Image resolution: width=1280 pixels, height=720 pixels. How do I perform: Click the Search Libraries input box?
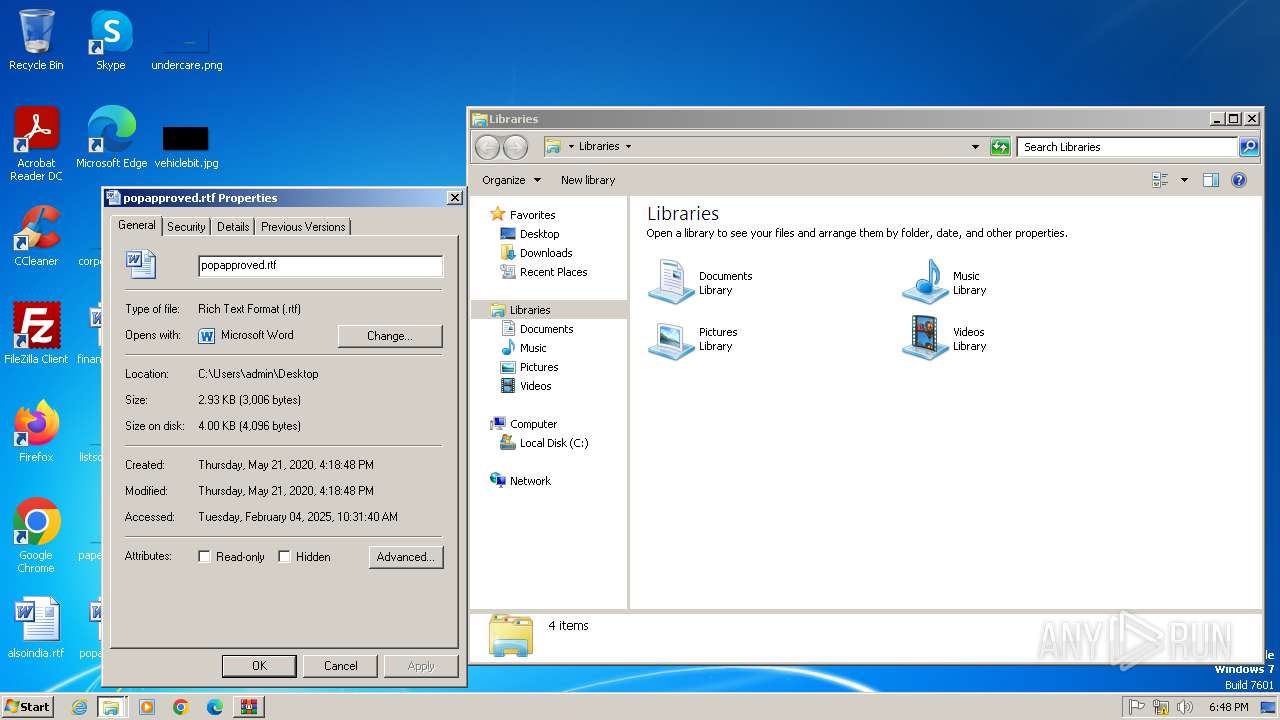pyautogui.click(x=1127, y=147)
